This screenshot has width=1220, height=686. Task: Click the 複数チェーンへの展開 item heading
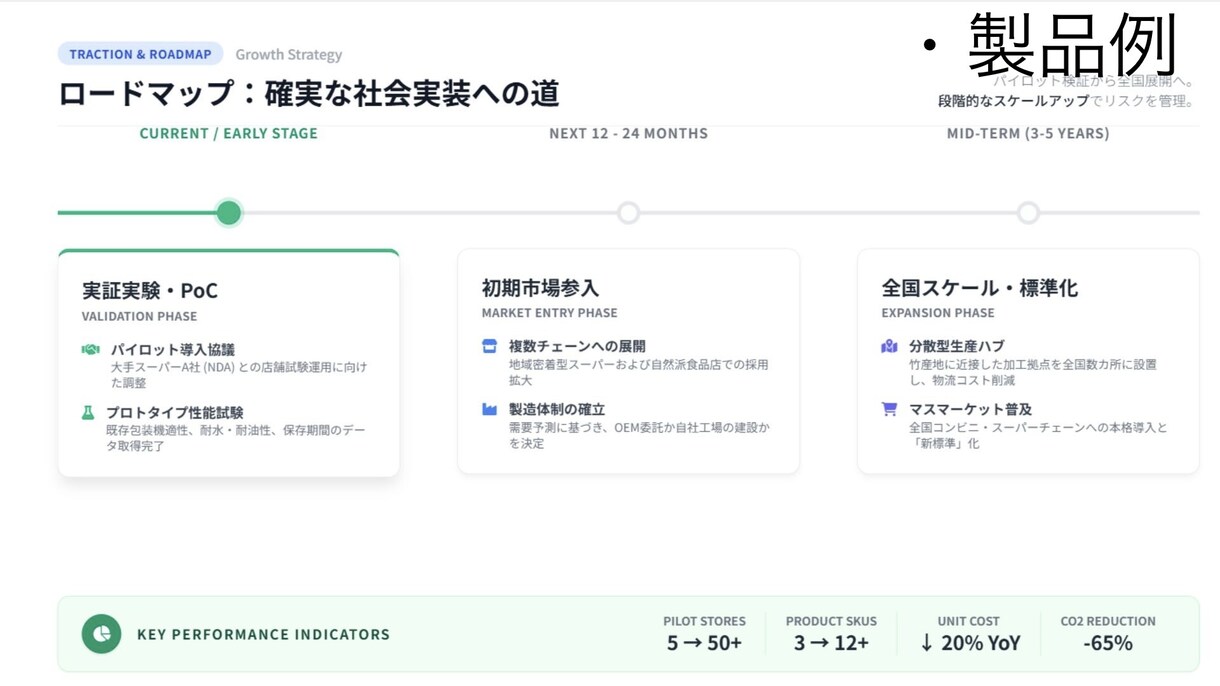[x=577, y=346]
